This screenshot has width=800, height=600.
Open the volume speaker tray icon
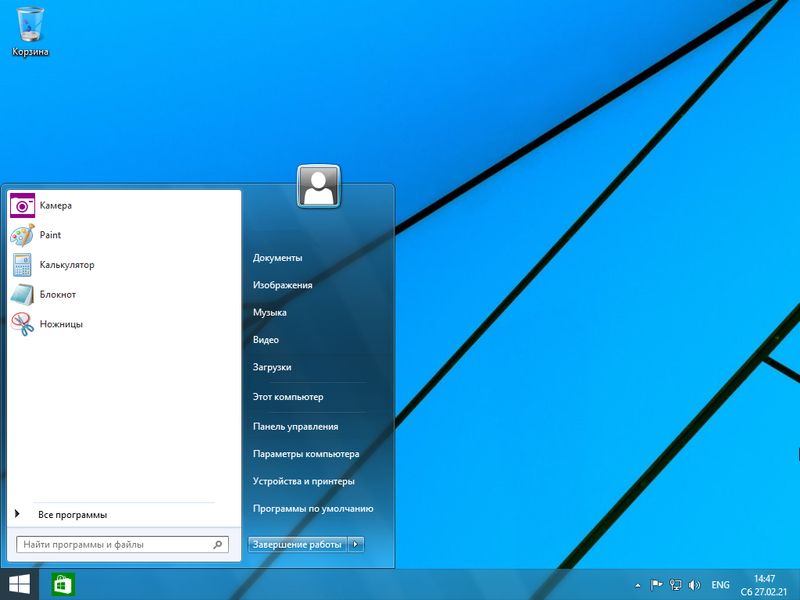[x=695, y=584]
